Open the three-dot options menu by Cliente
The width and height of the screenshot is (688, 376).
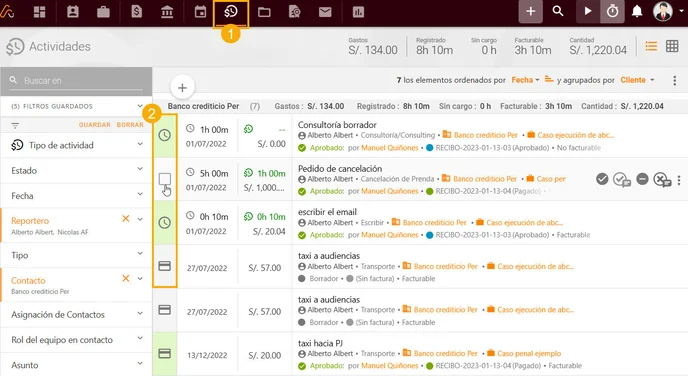[674, 81]
